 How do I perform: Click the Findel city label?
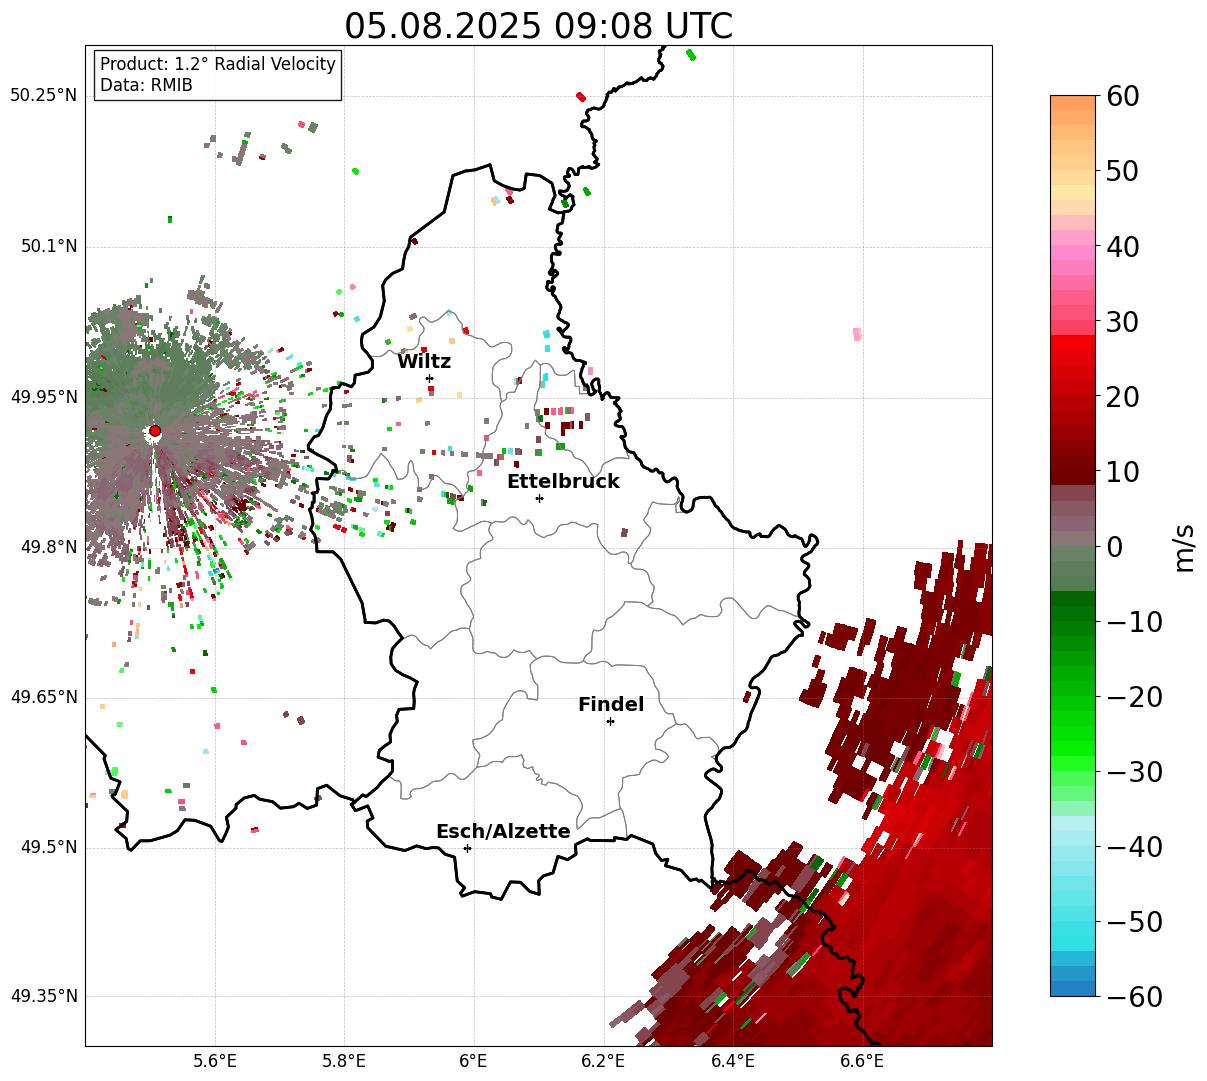[x=611, y=705]
